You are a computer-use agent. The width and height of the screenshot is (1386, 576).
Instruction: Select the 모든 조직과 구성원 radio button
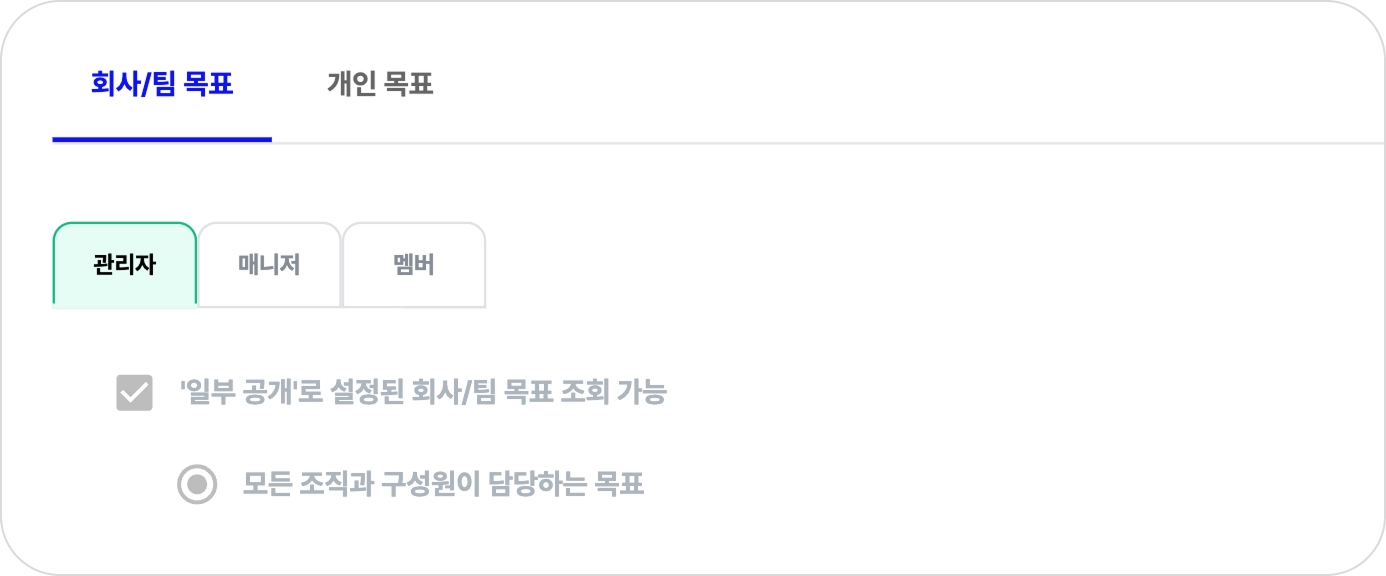[197, 485]
